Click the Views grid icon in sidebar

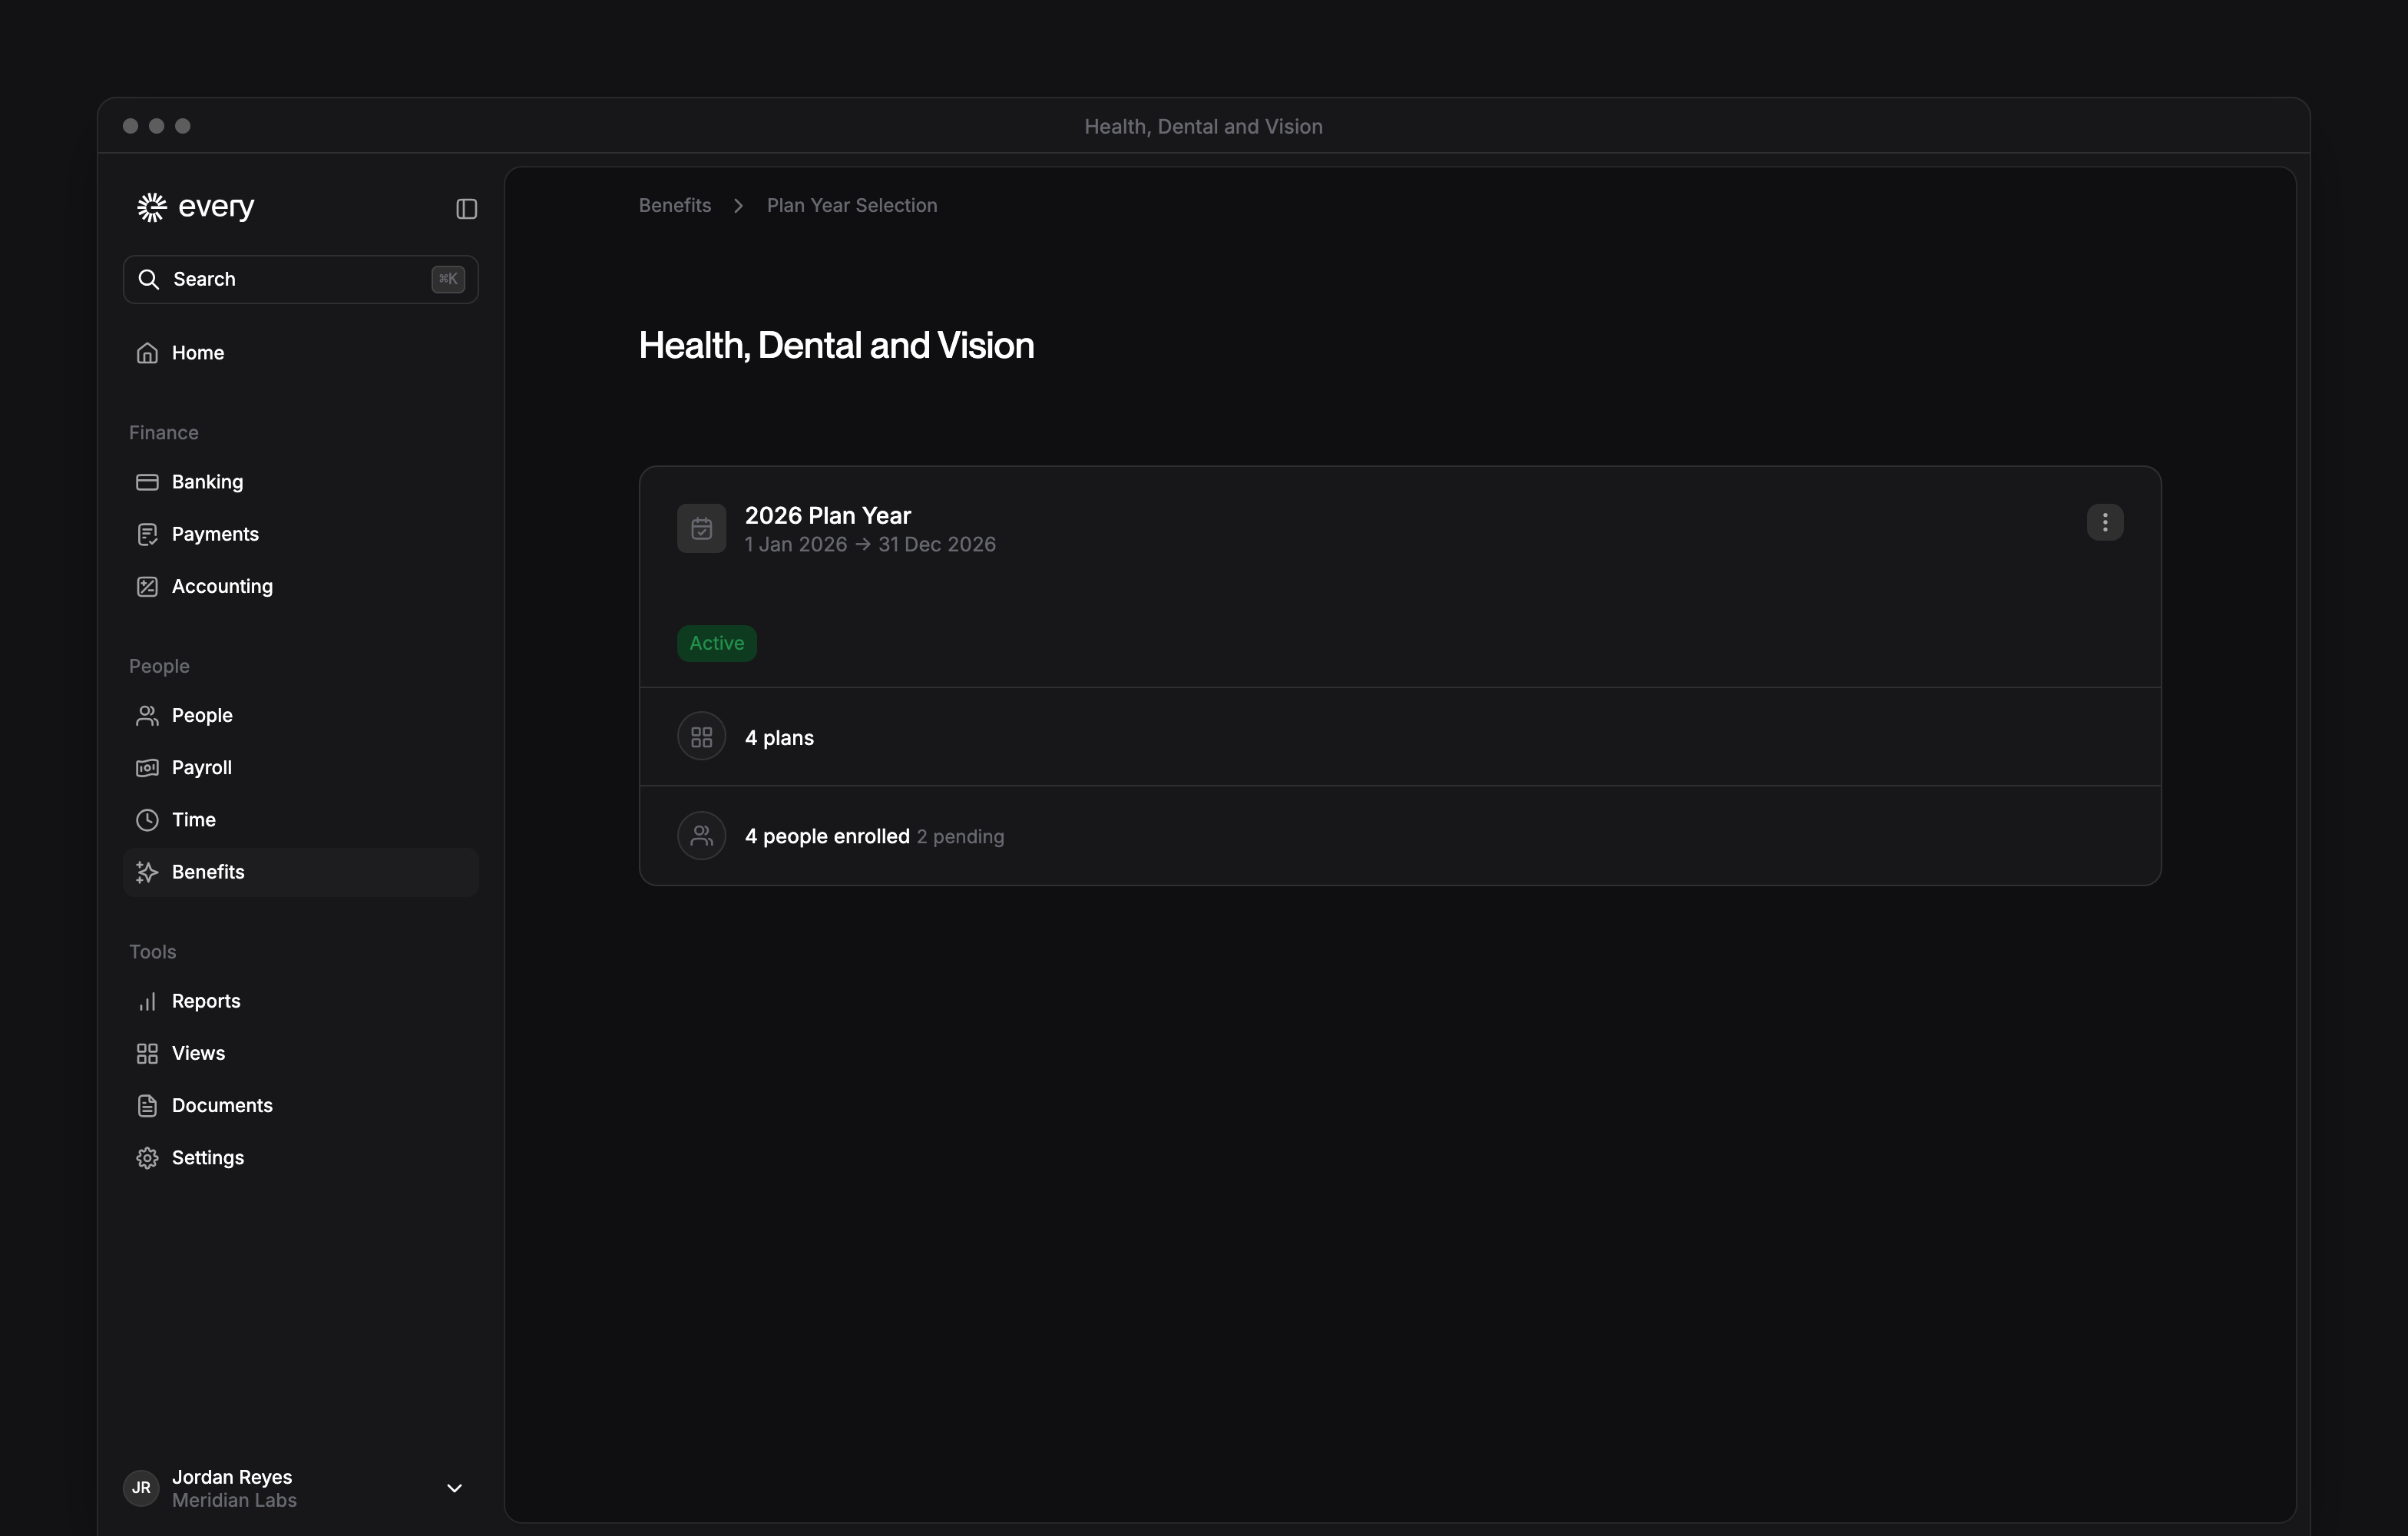coord(147,1053)
